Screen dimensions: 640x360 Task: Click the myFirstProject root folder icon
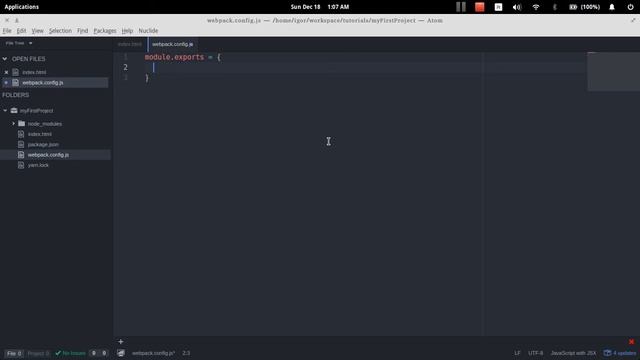14,111
